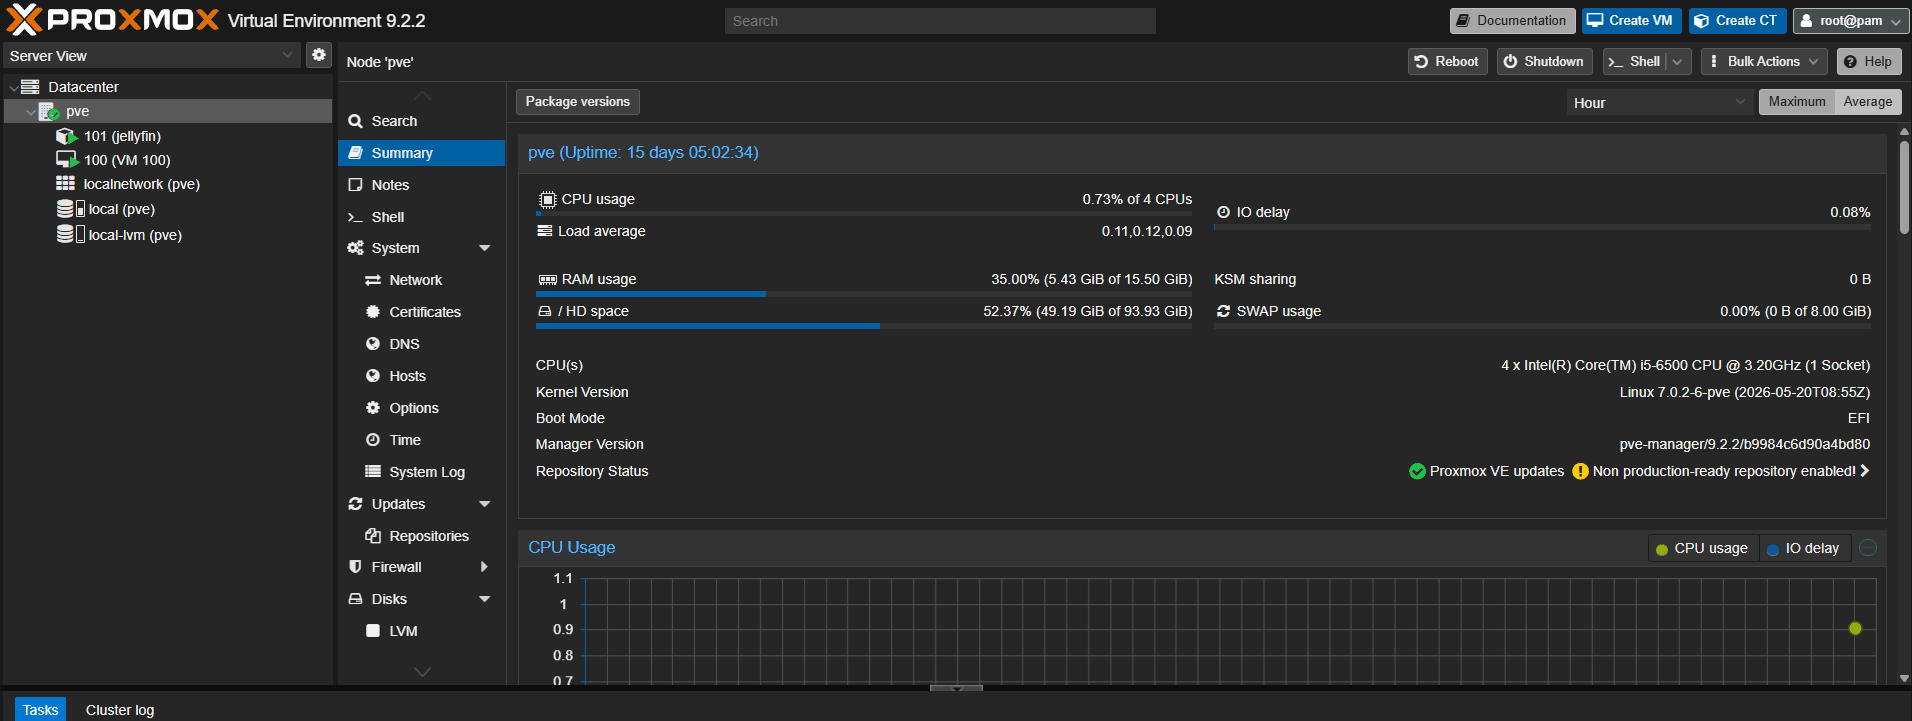Switch to the Cluster log tab

click(120, 709)
